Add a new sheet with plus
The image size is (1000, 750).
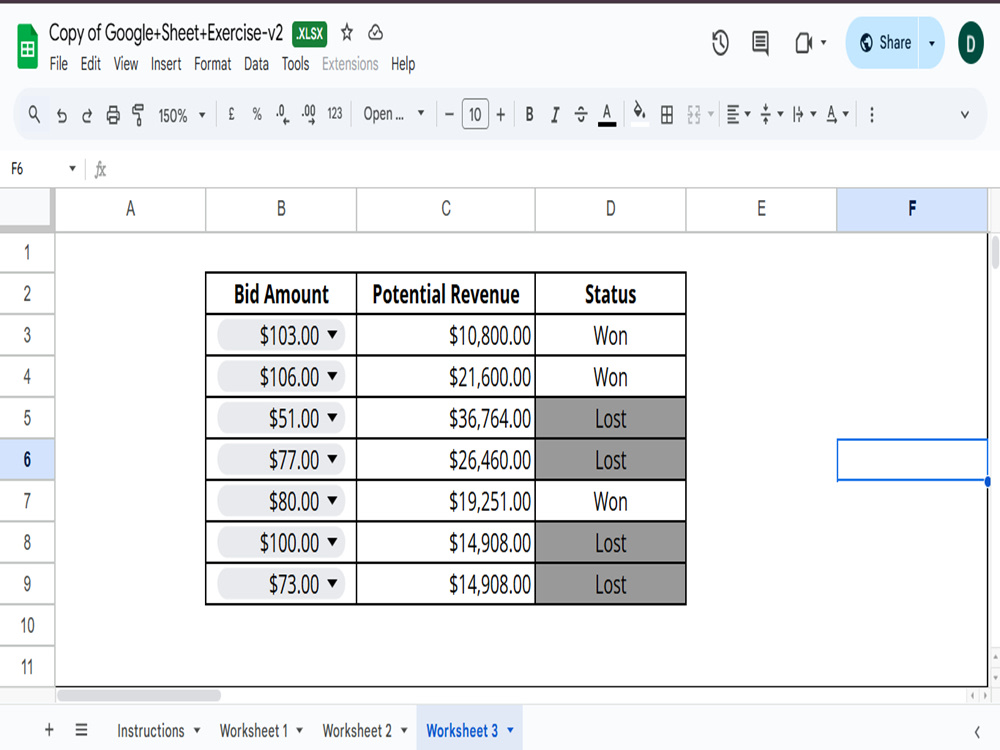[49, 730]
